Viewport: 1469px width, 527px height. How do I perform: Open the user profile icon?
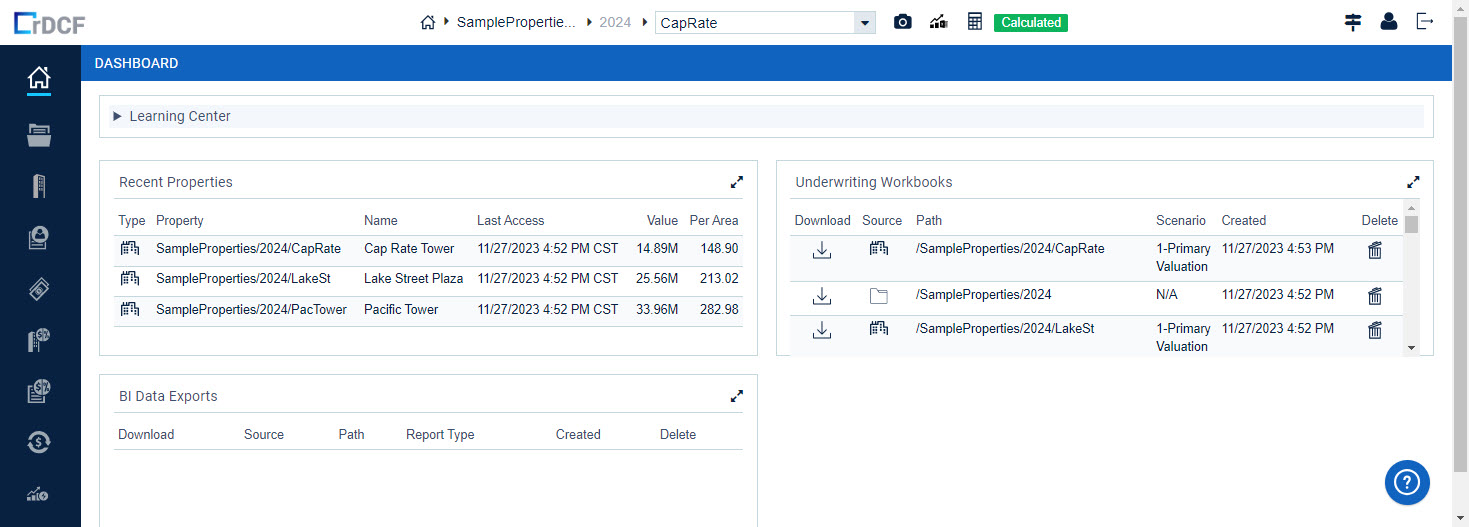1389,22
